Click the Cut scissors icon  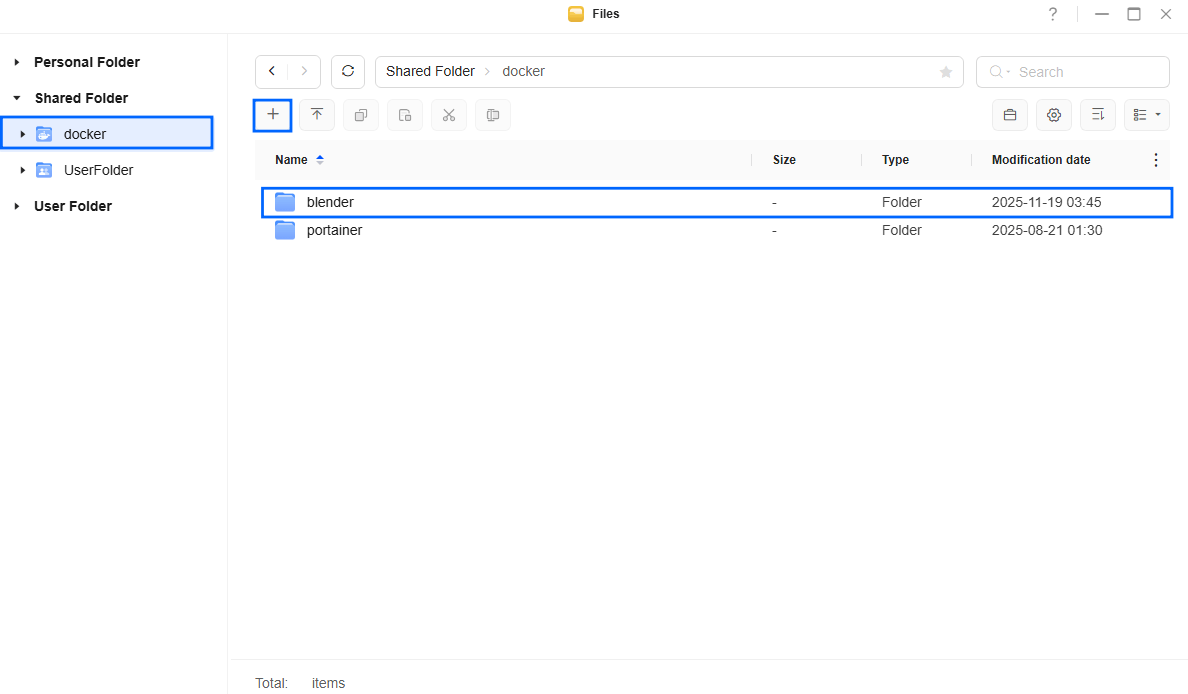(449, 115)
